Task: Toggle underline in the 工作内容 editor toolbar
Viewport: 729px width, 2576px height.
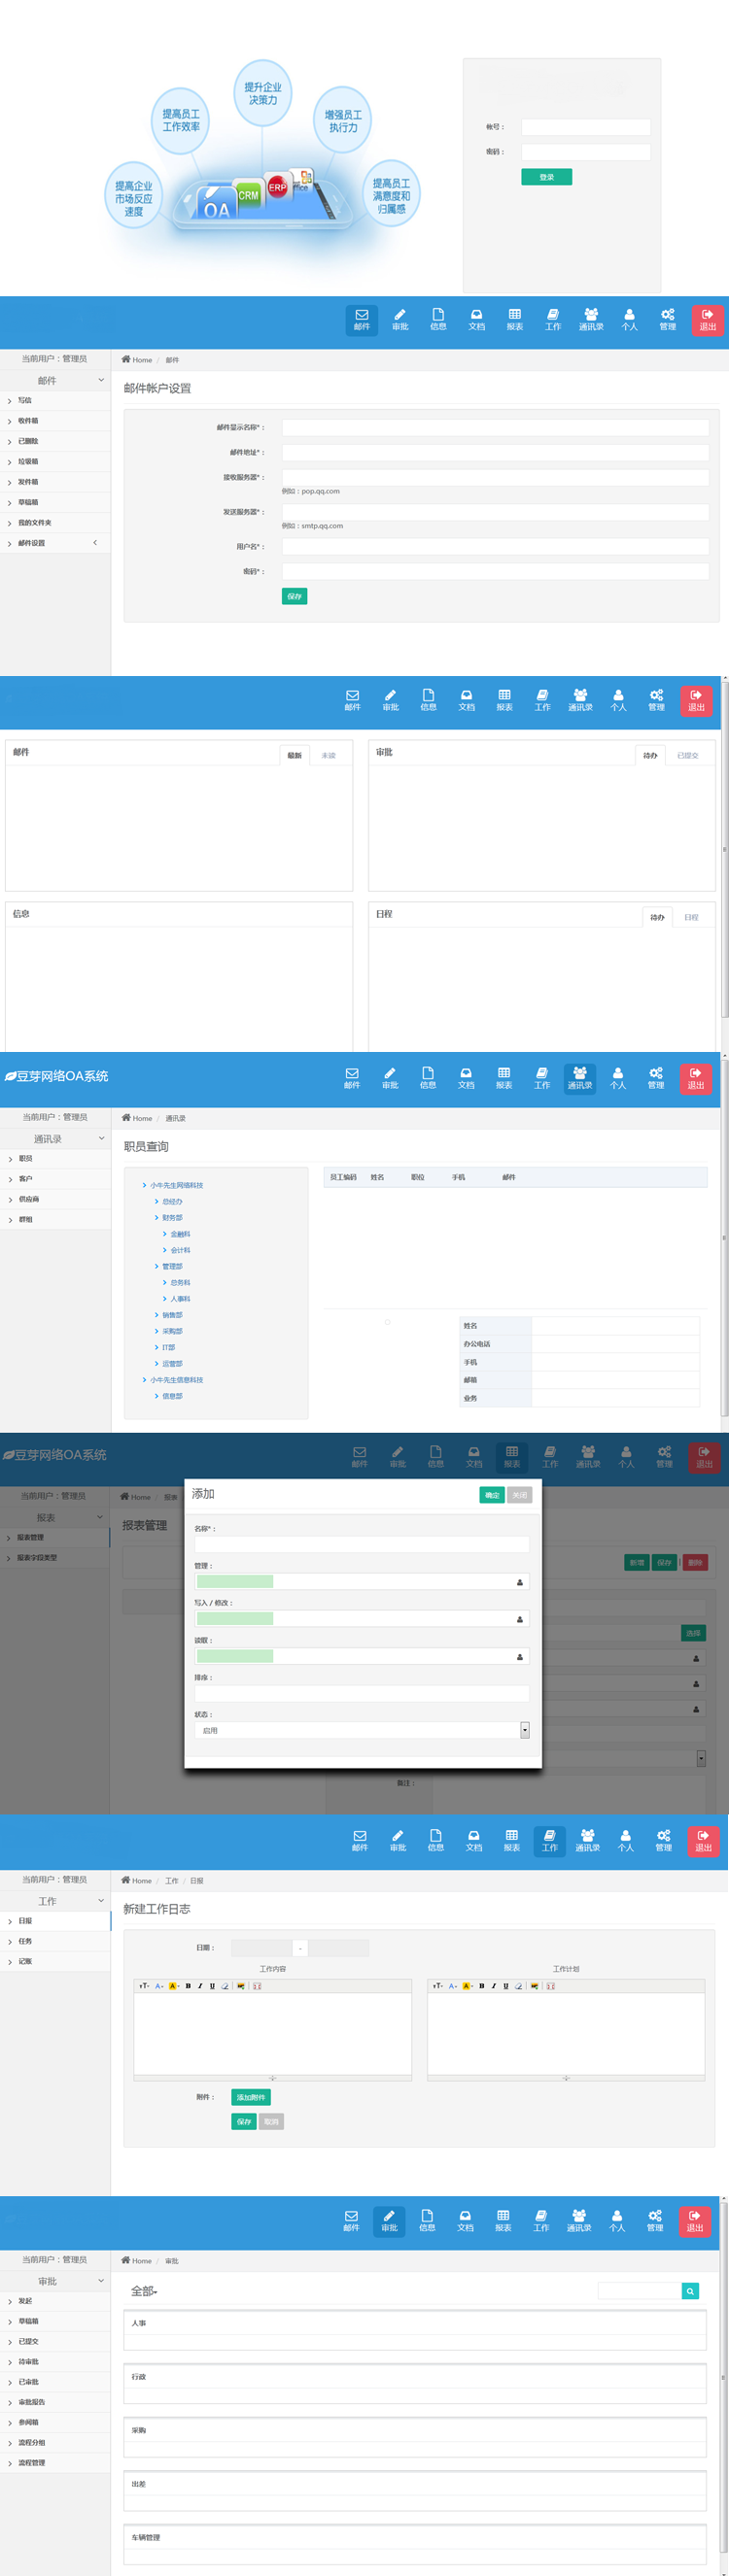Action: point(212,1986)
